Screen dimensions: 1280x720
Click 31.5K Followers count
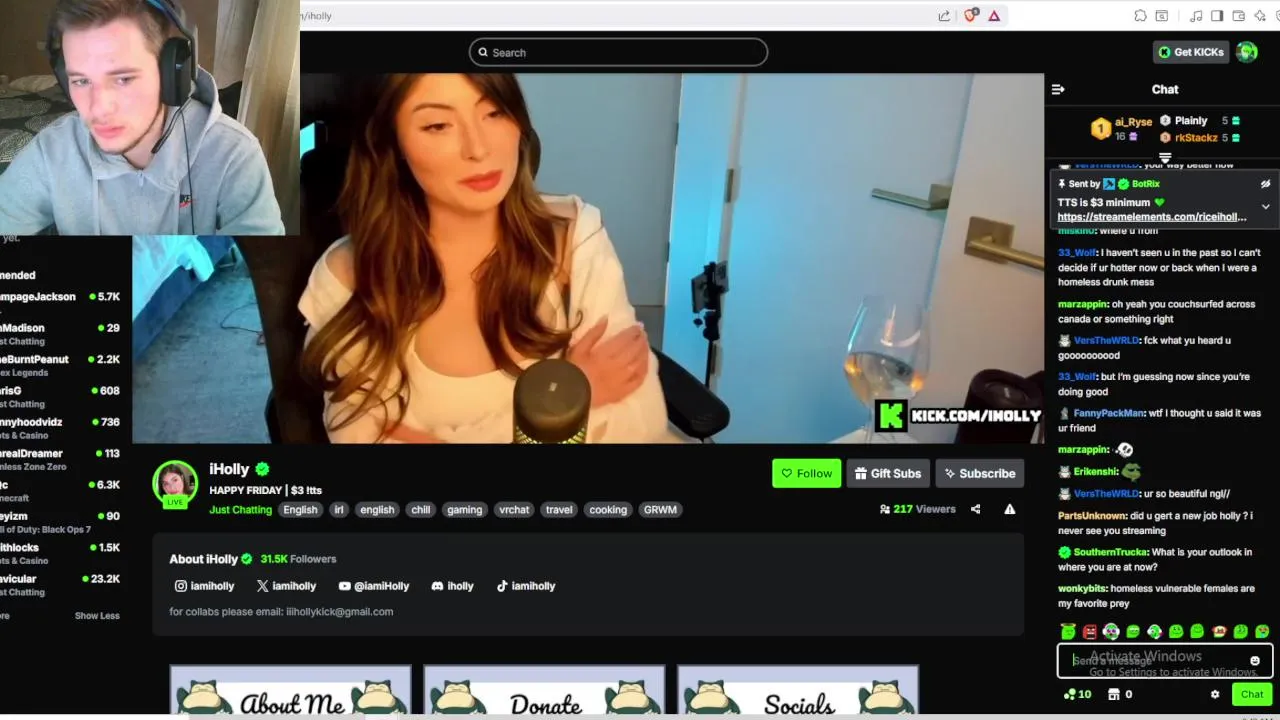point(298,559)
